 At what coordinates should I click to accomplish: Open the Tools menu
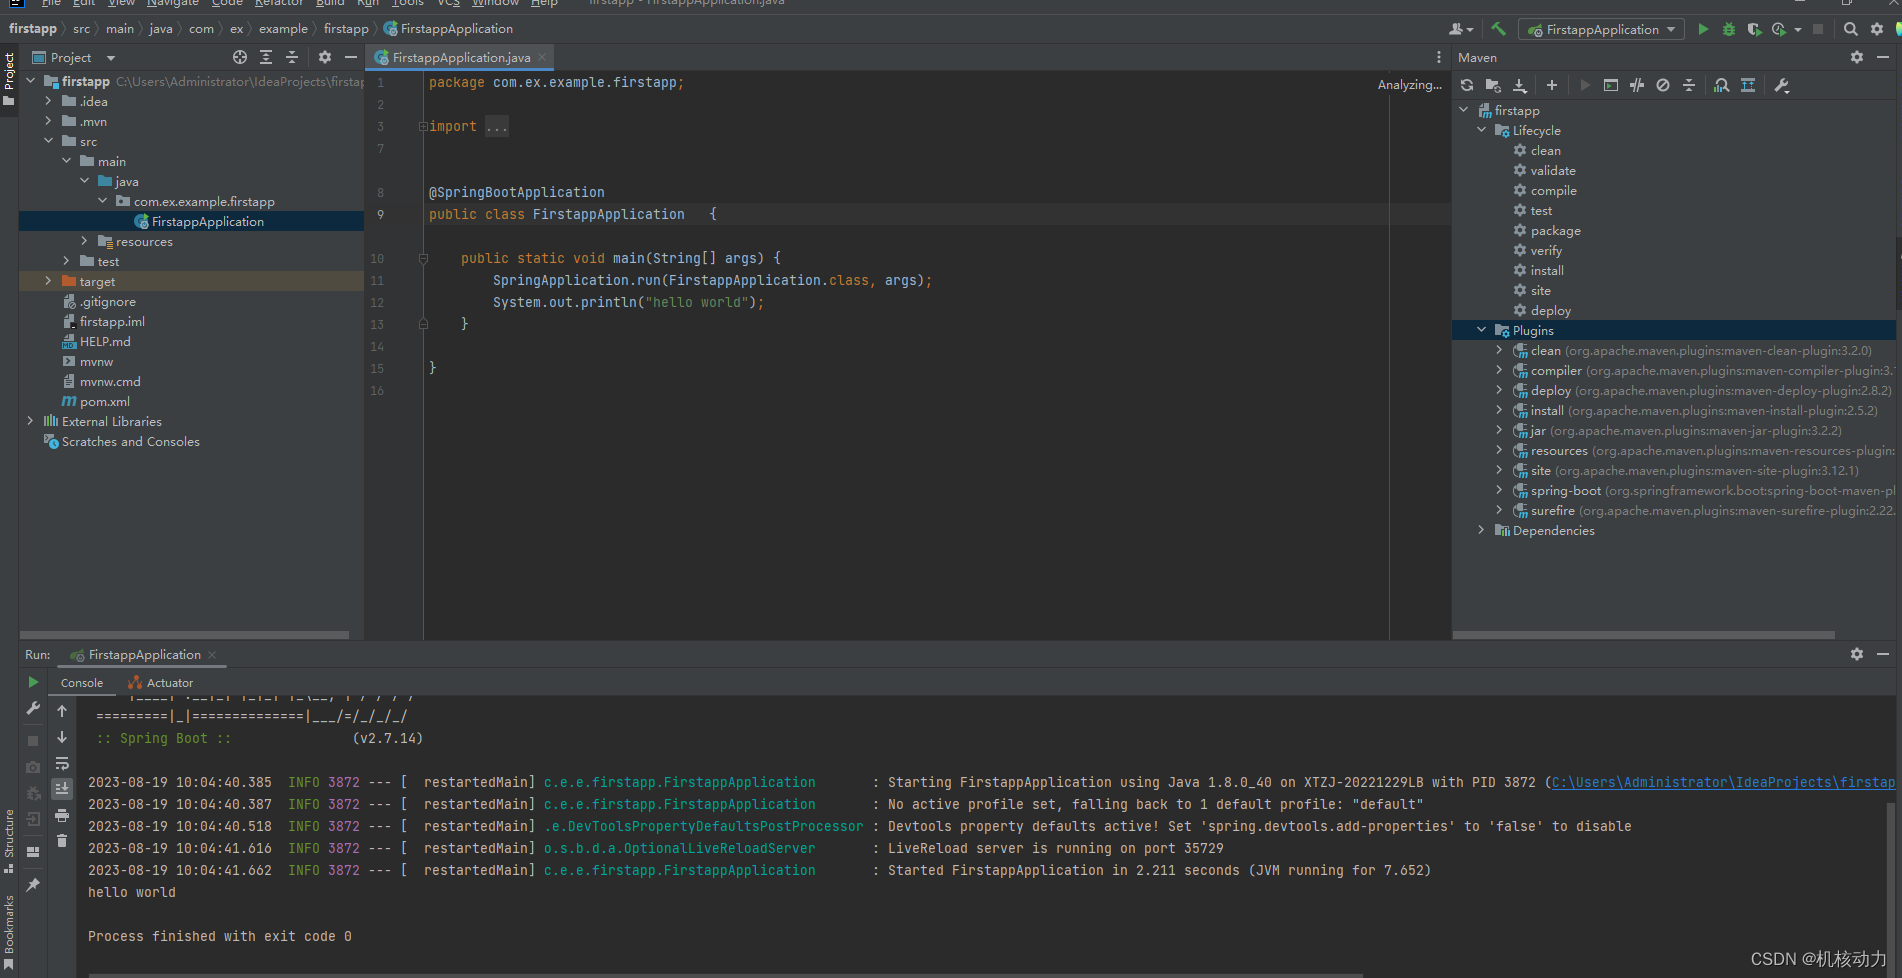pos(408,3)
